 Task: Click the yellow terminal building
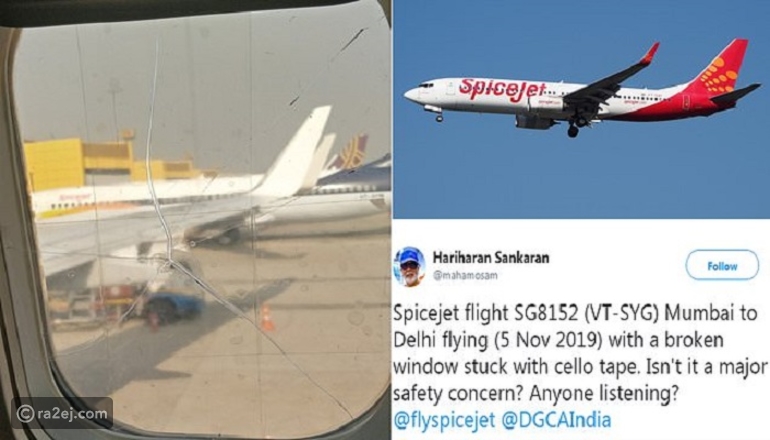(98, 164)
